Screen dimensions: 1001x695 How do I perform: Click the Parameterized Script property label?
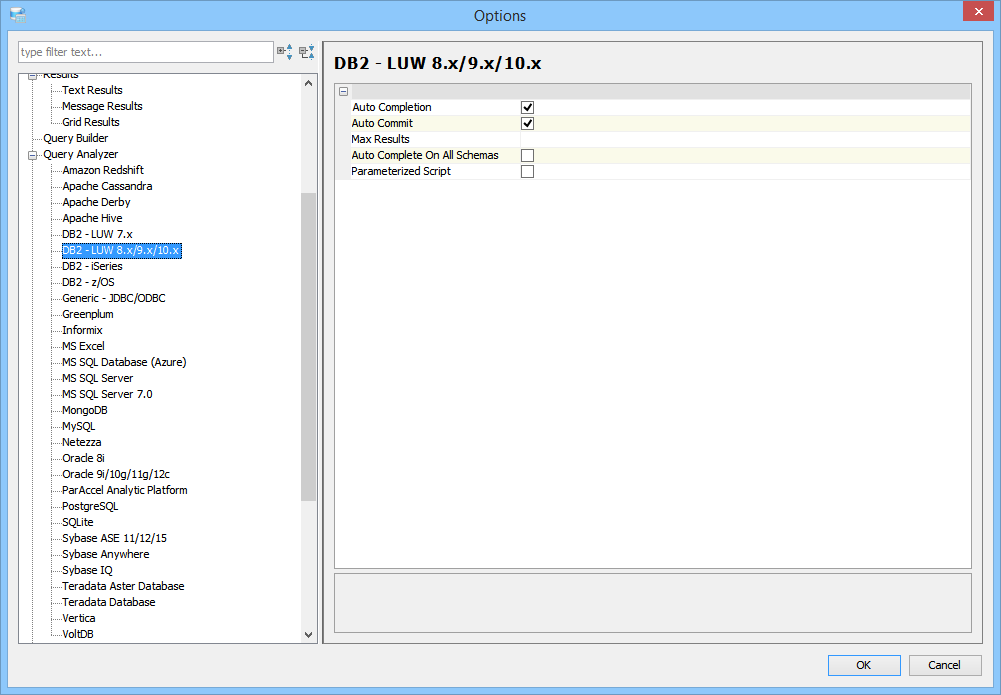(401, 171)
